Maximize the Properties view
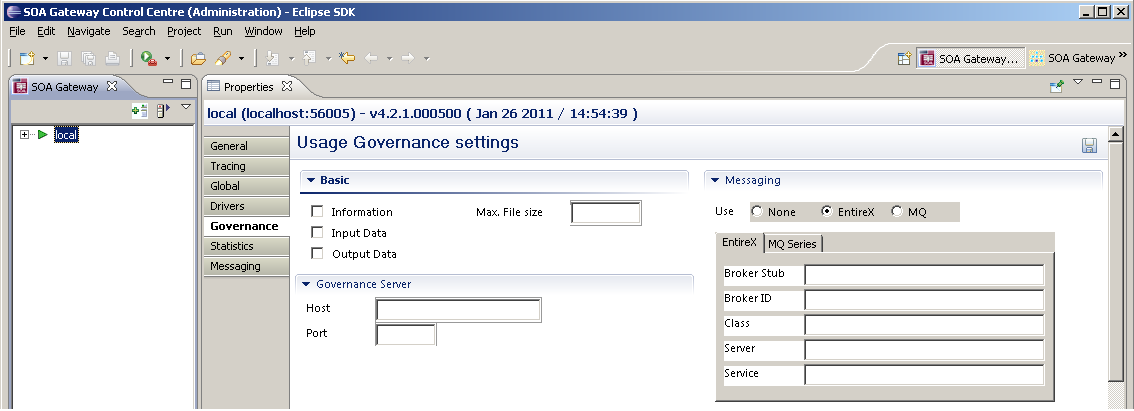Screen dimensions: 1134x411 click(1114, 83)
